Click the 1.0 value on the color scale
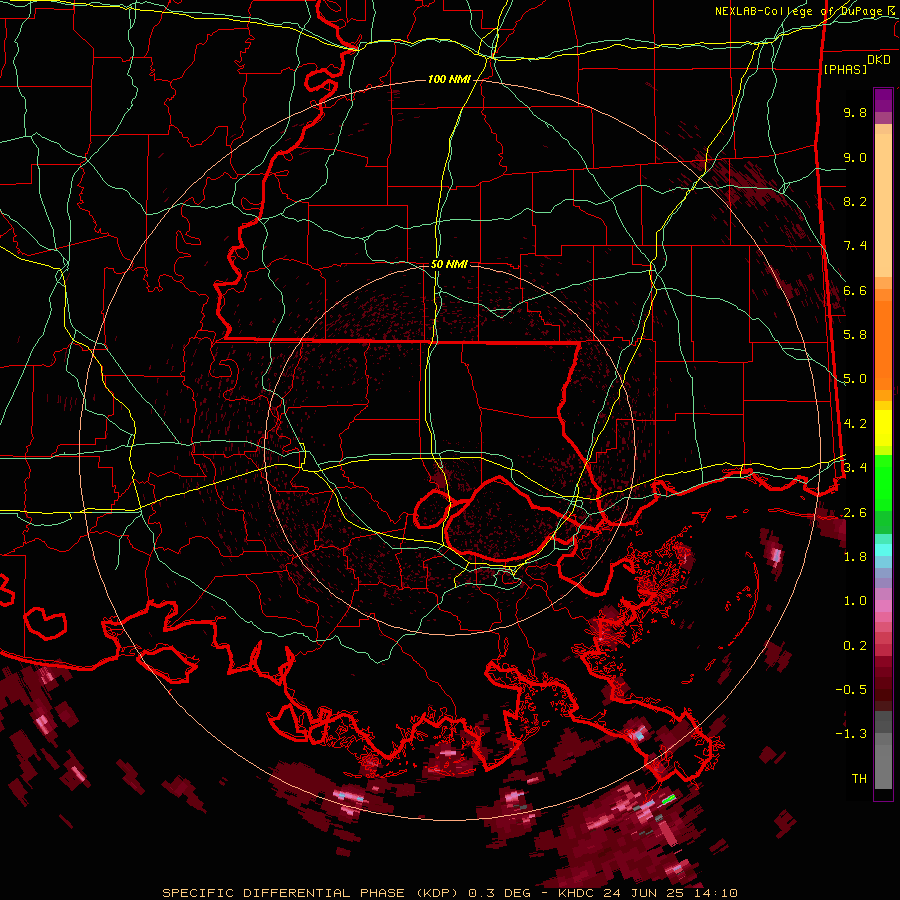Viewport: 900px width, 900px height. [x=855, y=600]
